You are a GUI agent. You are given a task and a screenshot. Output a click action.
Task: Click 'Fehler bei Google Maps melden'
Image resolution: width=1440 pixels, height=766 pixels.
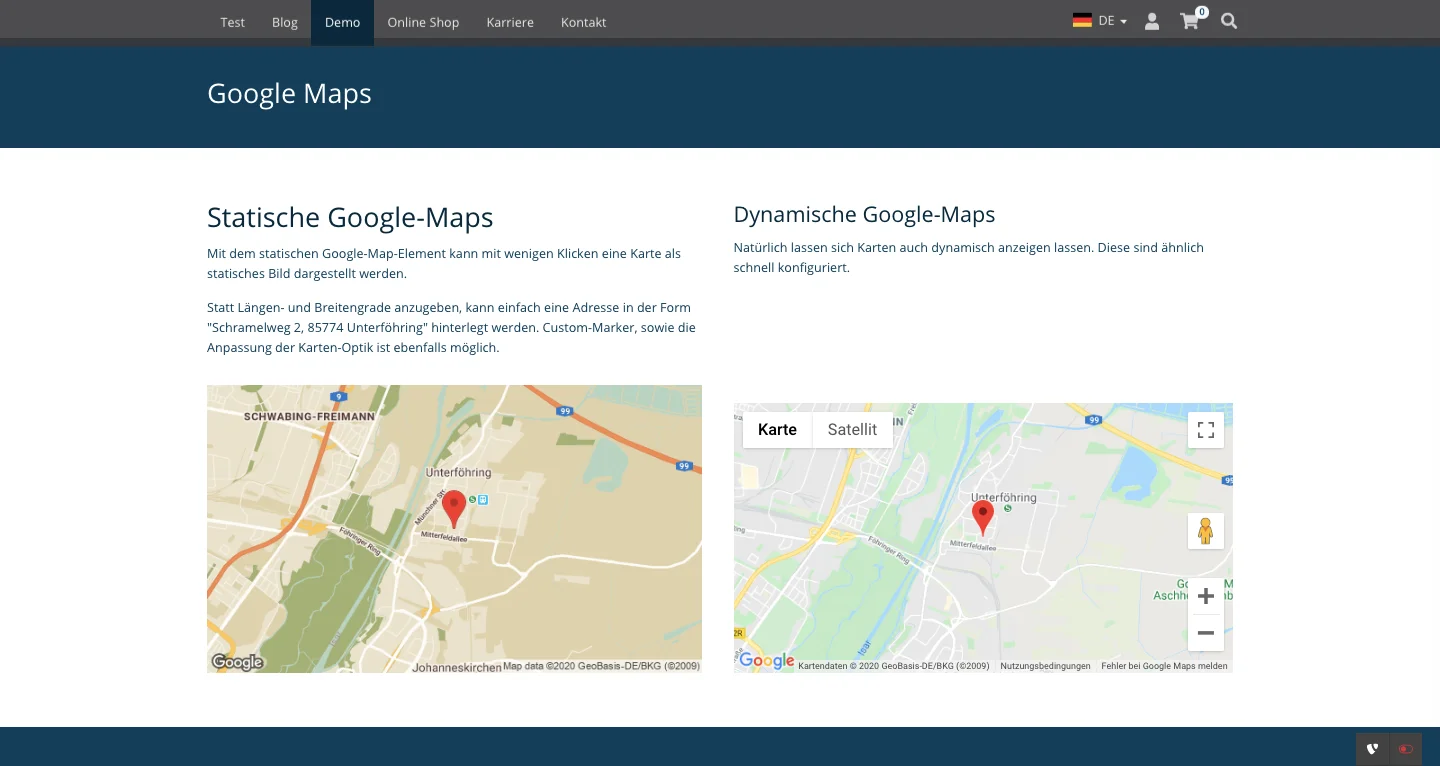tap(1164, 665)
